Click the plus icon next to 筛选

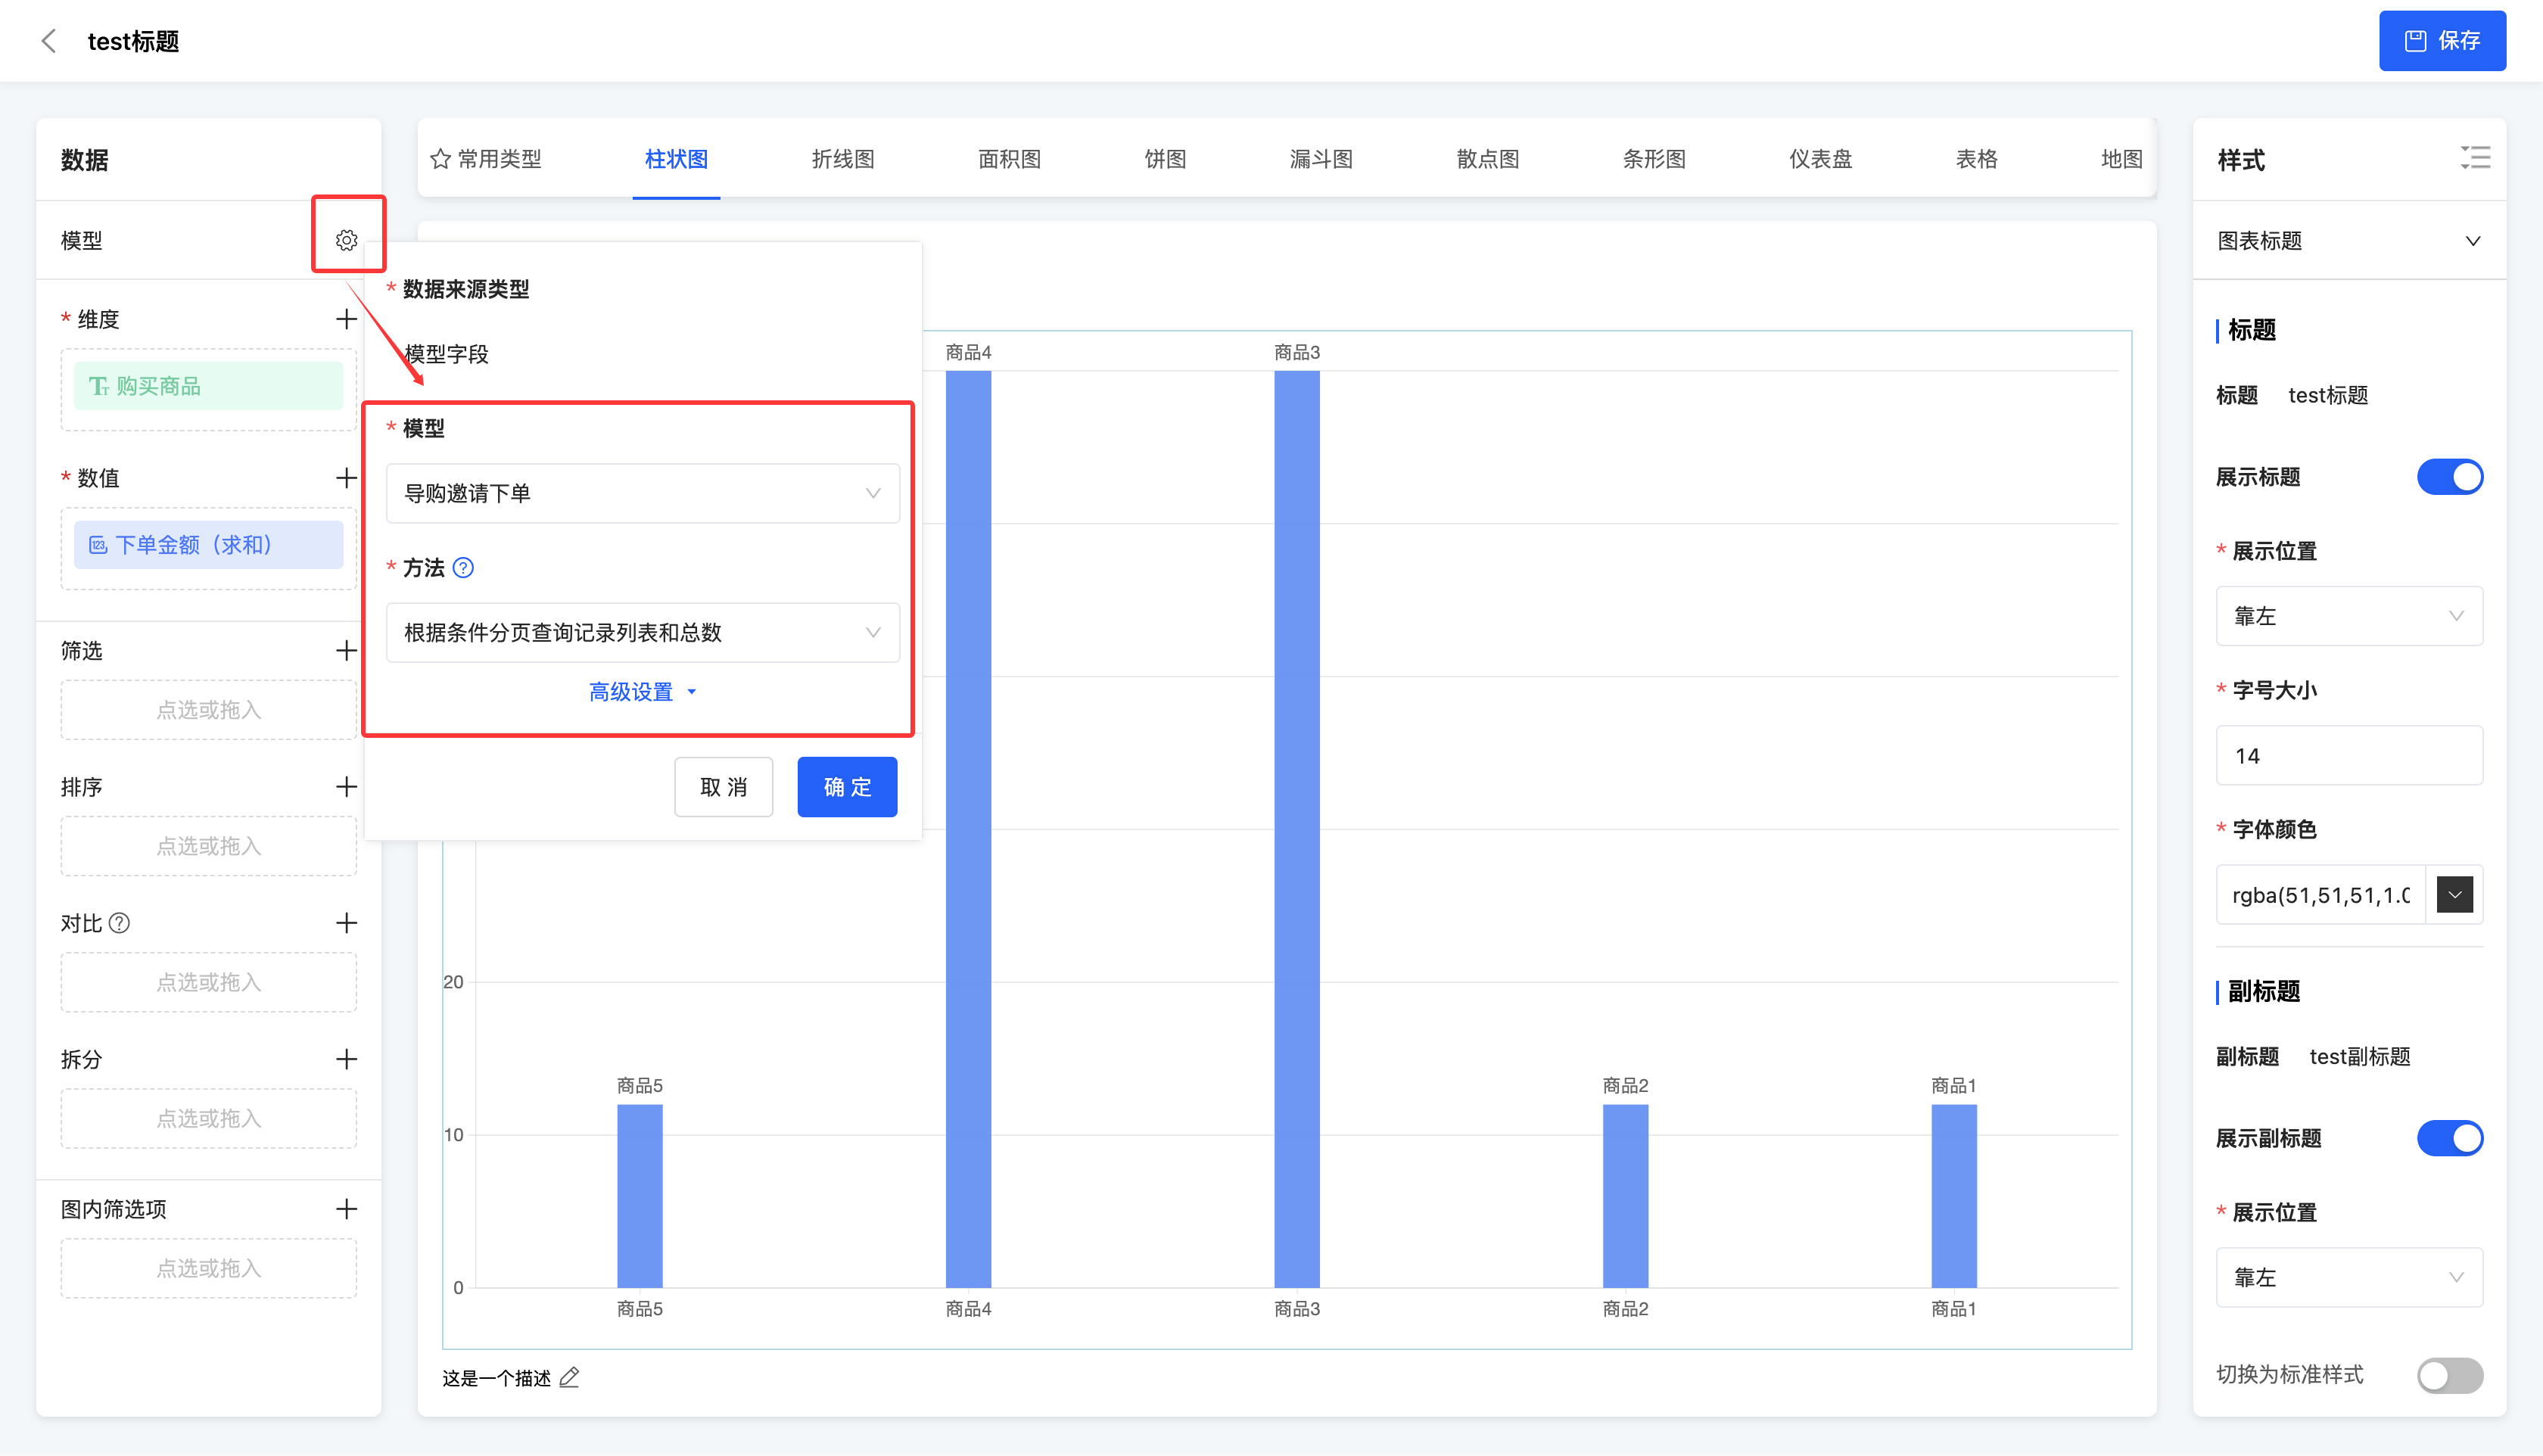346,650
